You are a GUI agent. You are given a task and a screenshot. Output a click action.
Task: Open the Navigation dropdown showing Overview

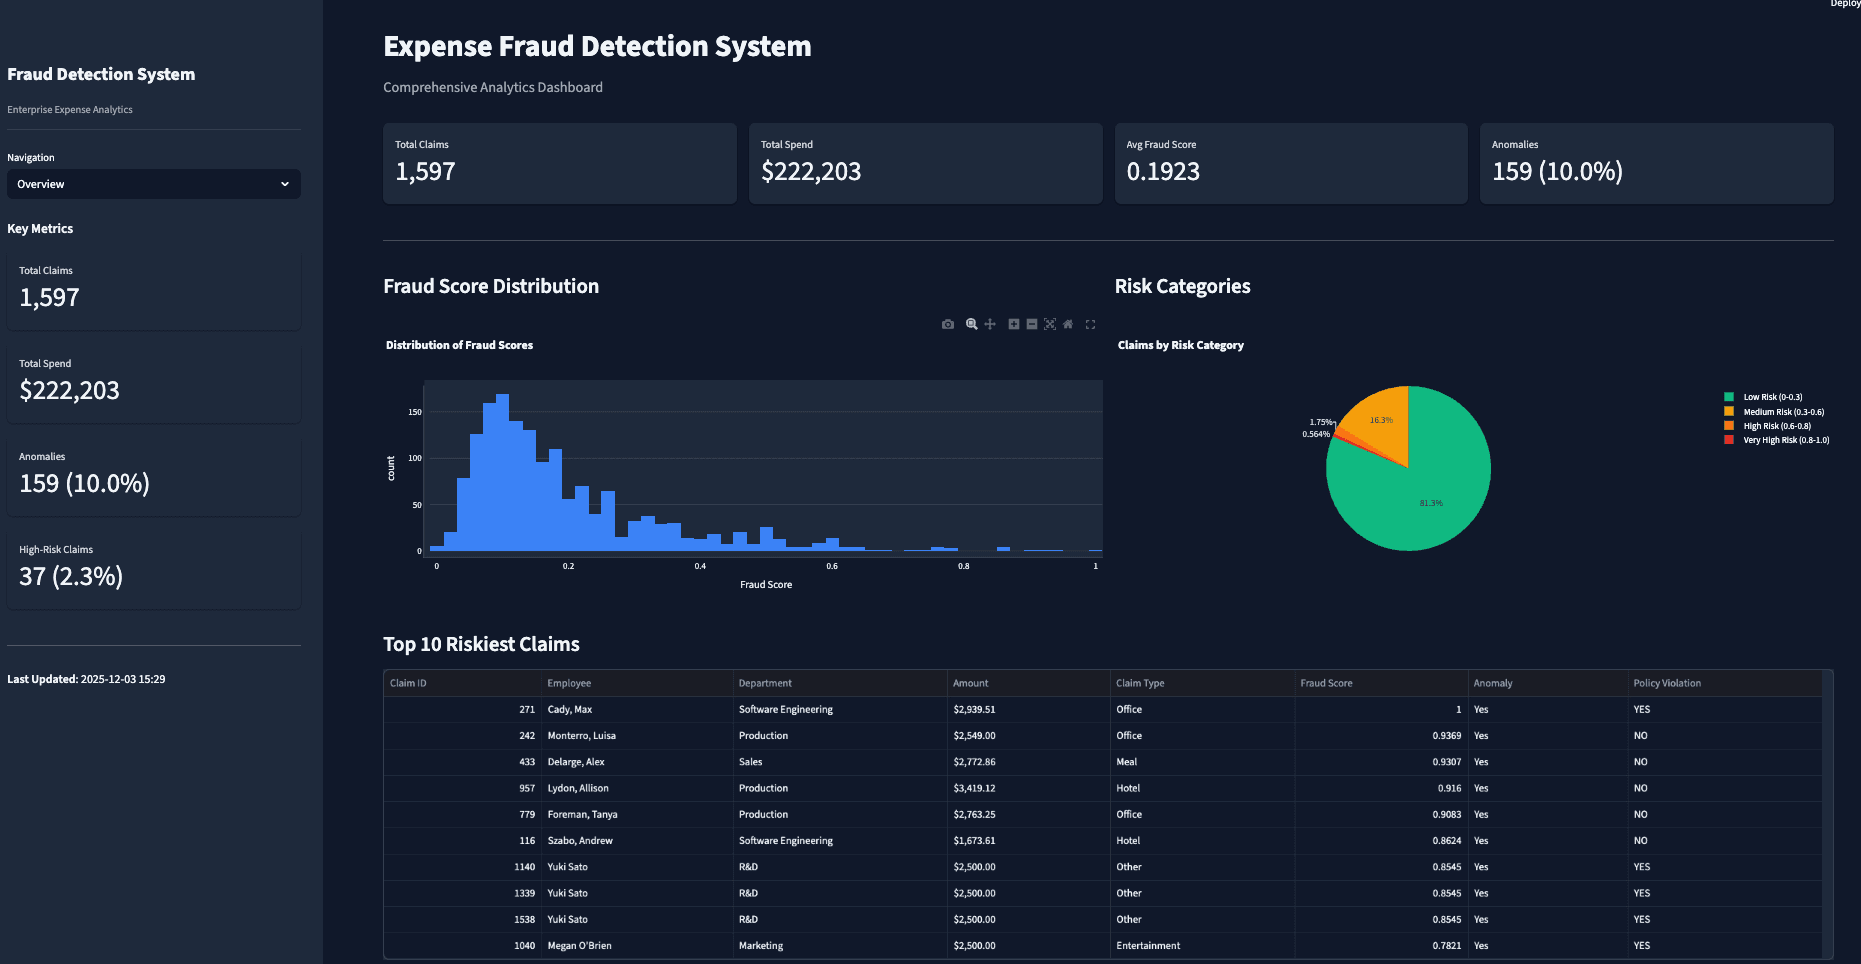154,184
